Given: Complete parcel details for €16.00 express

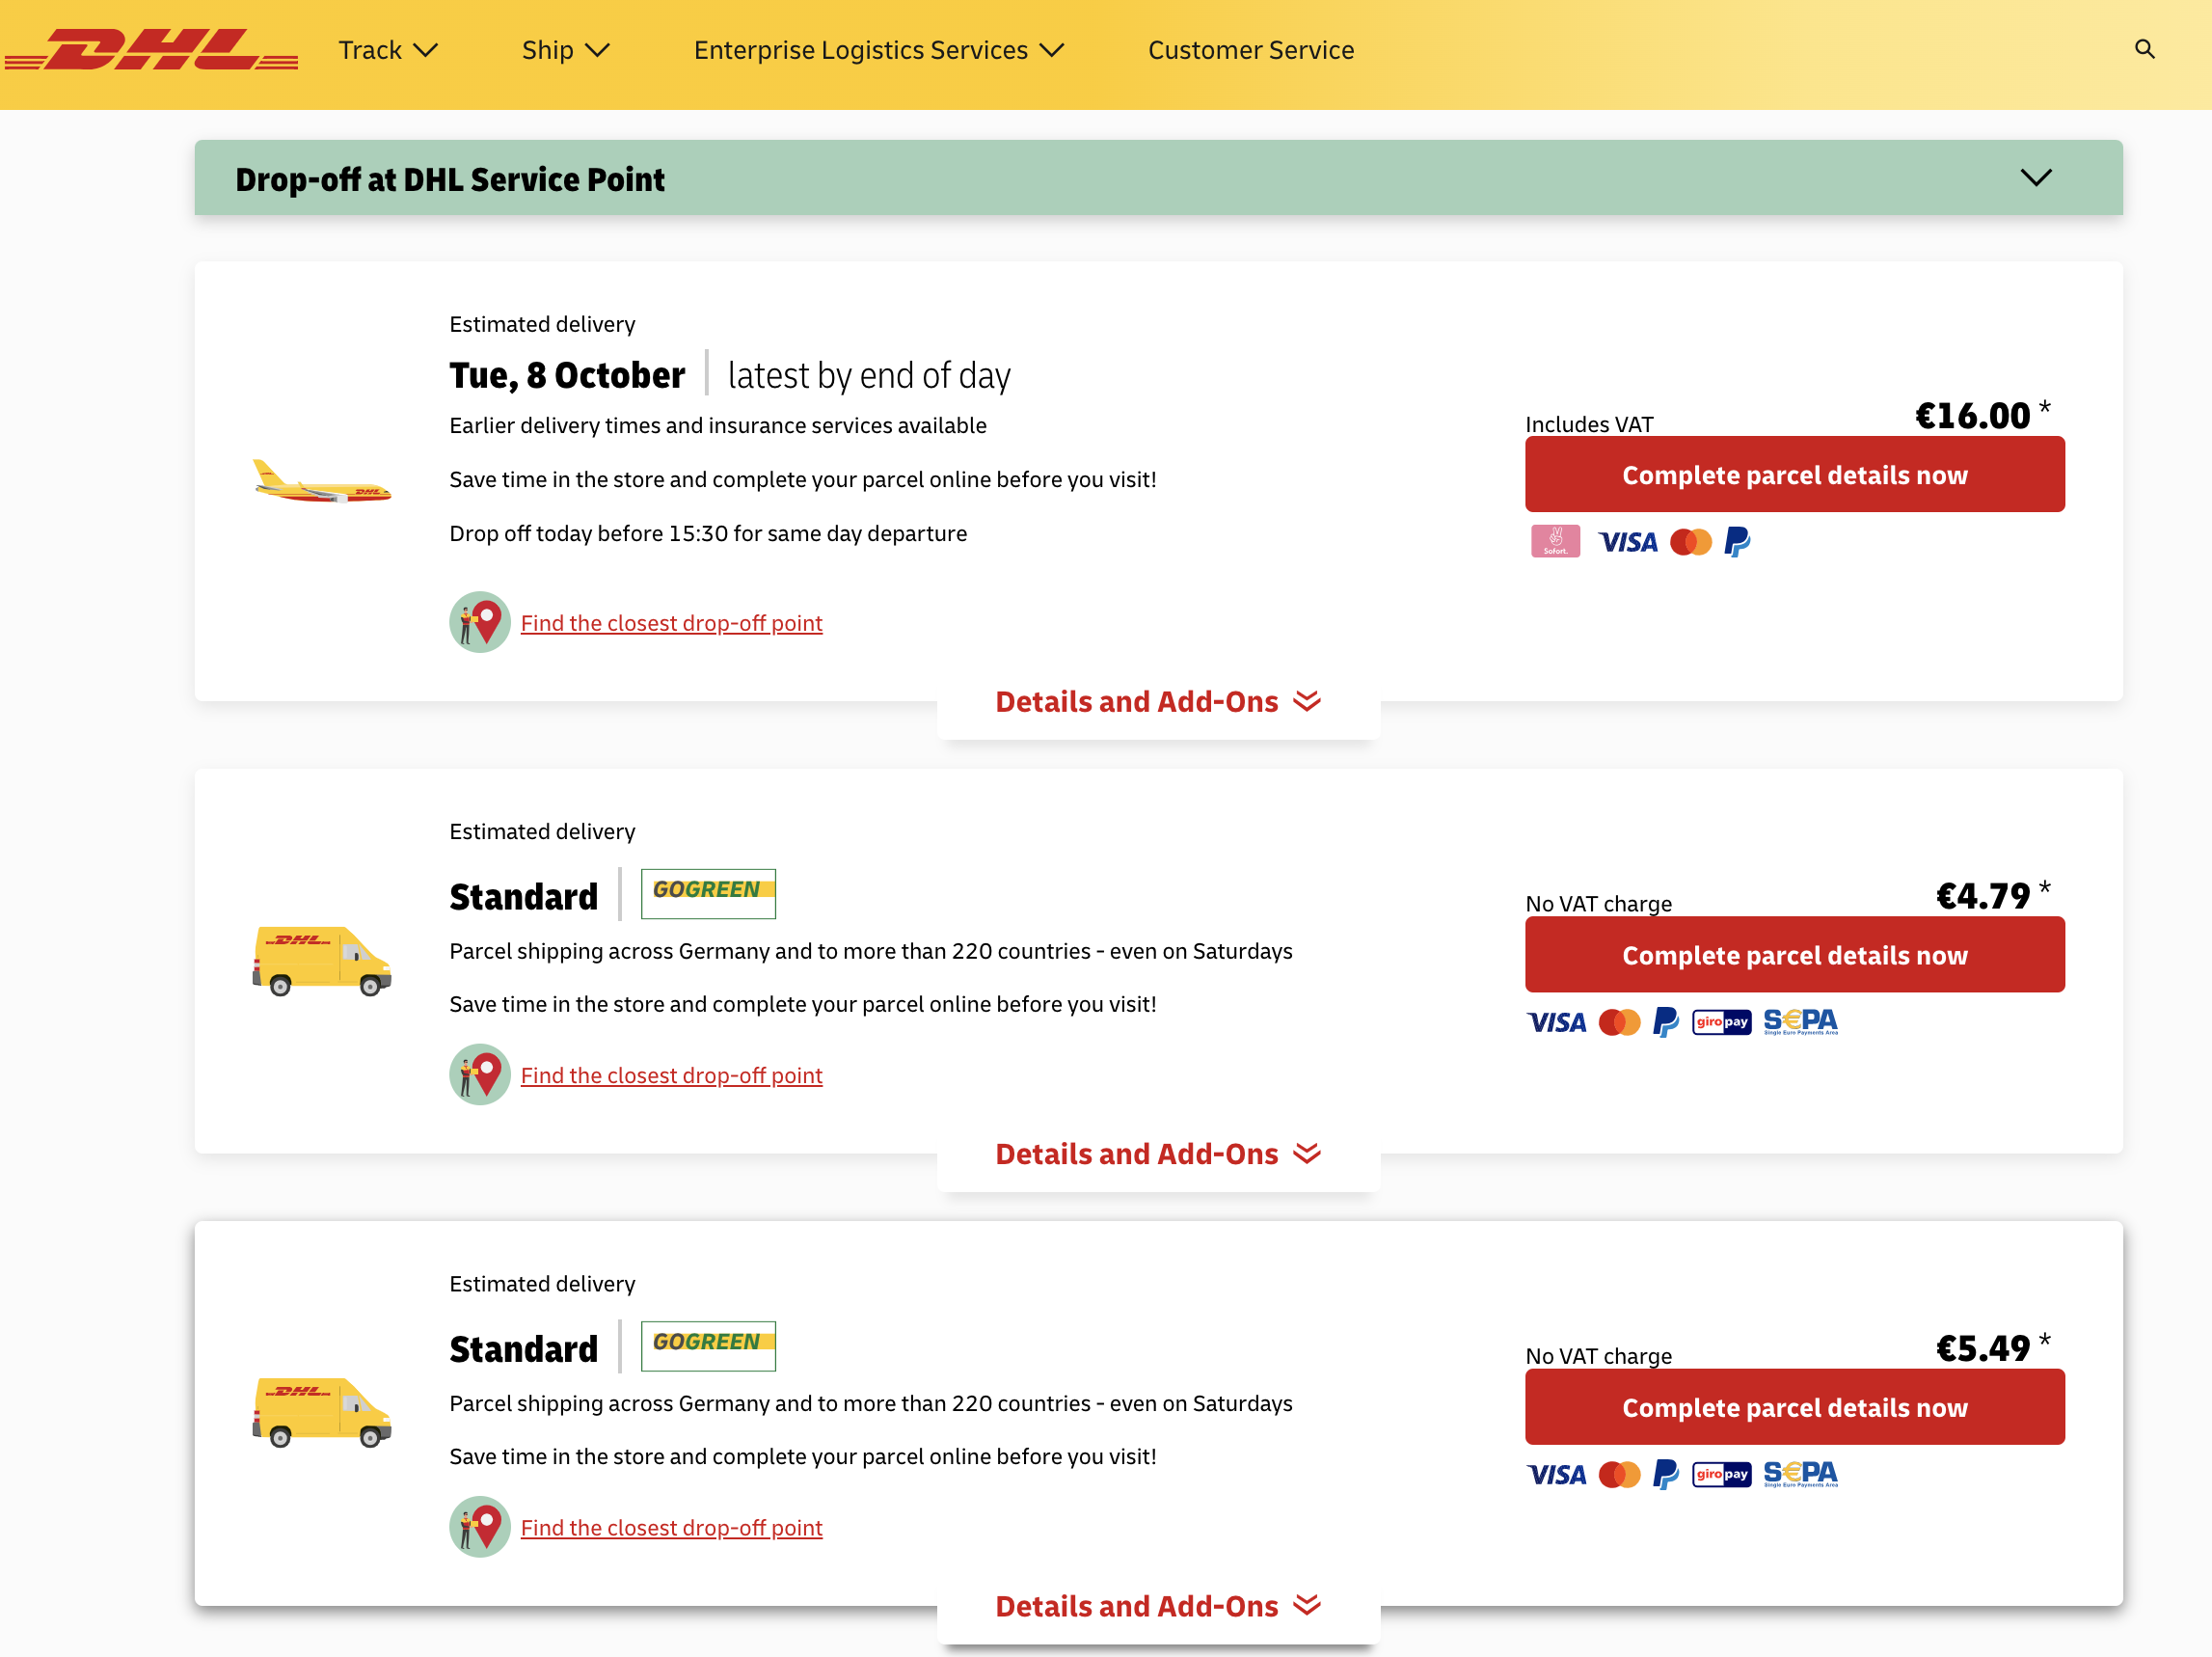Looking at the screenshot, I should tap(1794, 475).
